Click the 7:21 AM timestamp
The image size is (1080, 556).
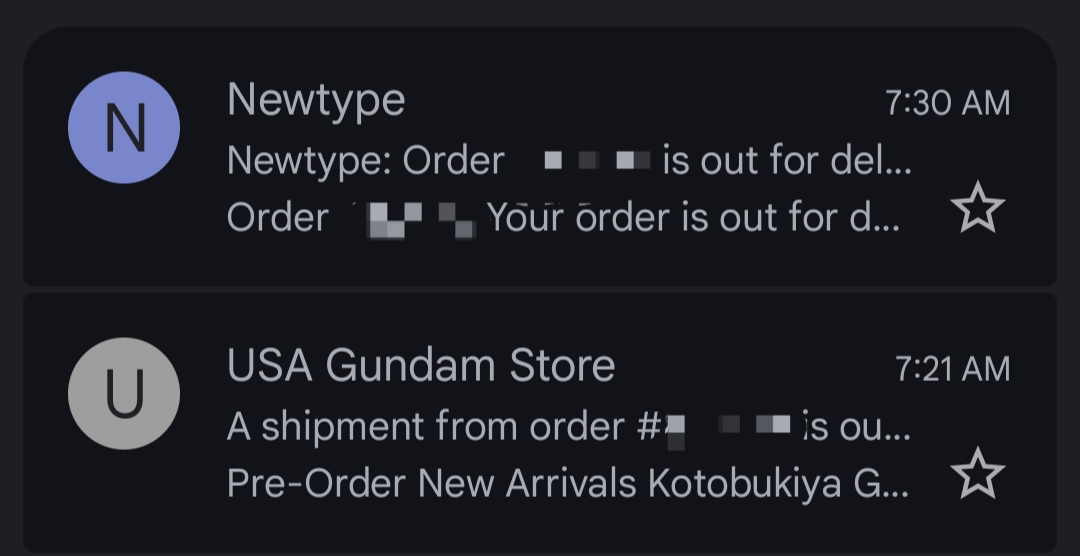tap(952, 369)
